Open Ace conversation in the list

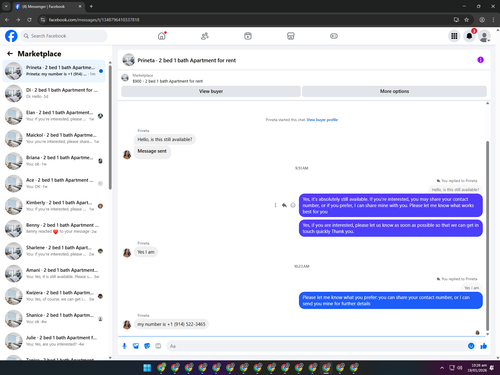pos(54,183)
